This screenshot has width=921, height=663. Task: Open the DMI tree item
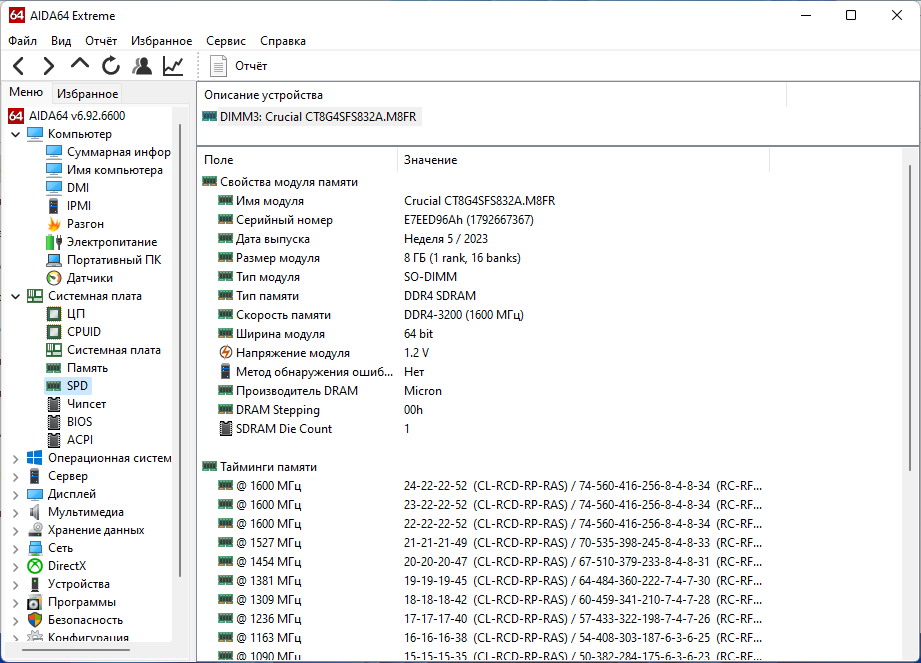(68, 188)
